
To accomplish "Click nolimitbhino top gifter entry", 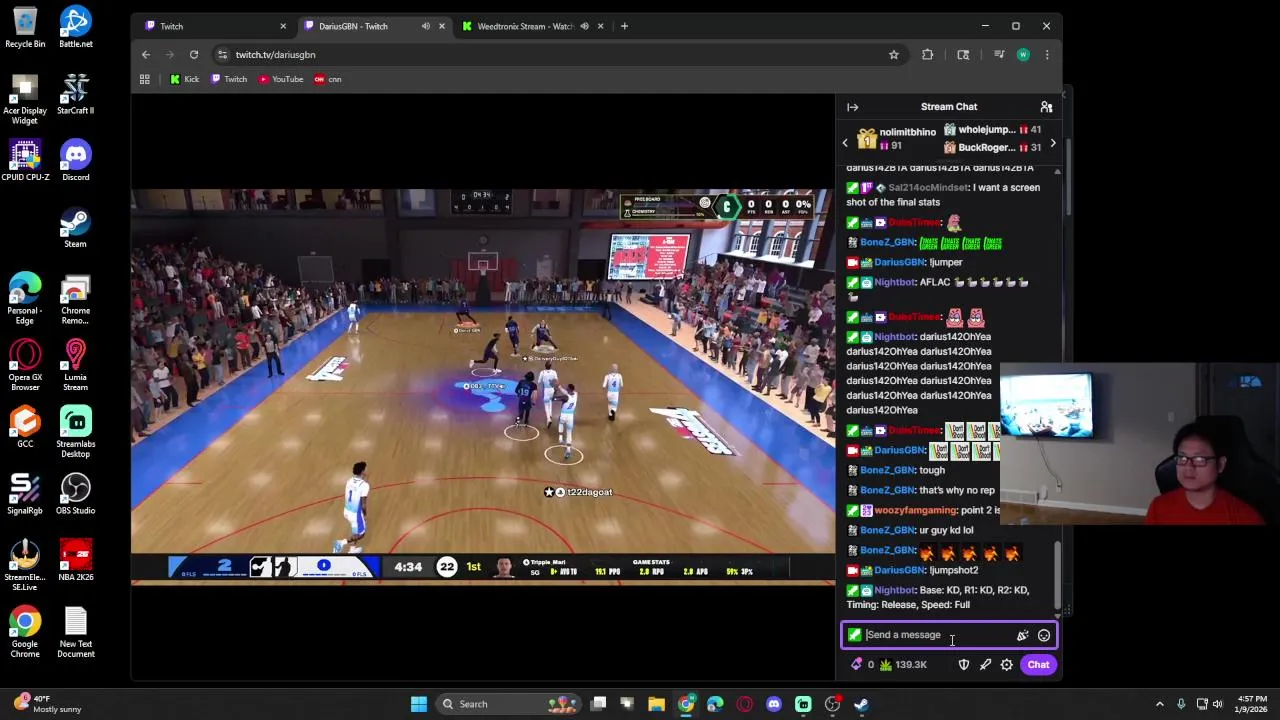I will (897, 139).
